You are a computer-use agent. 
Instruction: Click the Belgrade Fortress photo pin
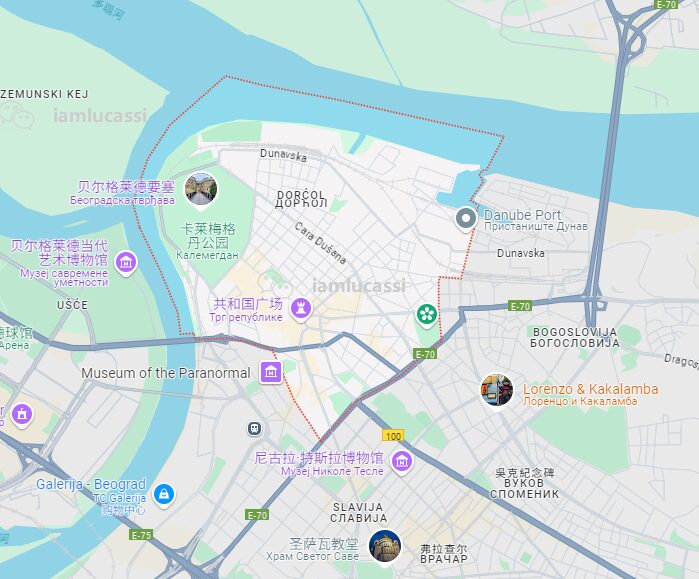(x=201, y=191)
